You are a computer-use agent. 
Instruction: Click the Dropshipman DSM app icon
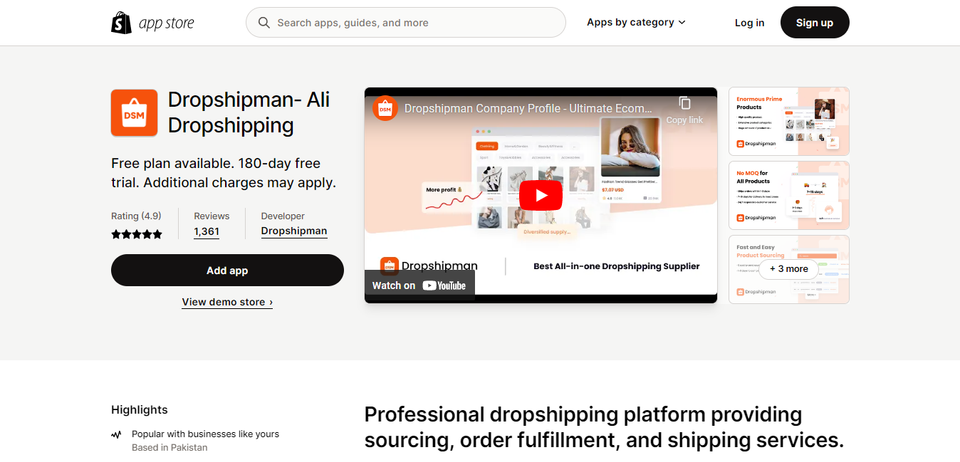[134, 113]
